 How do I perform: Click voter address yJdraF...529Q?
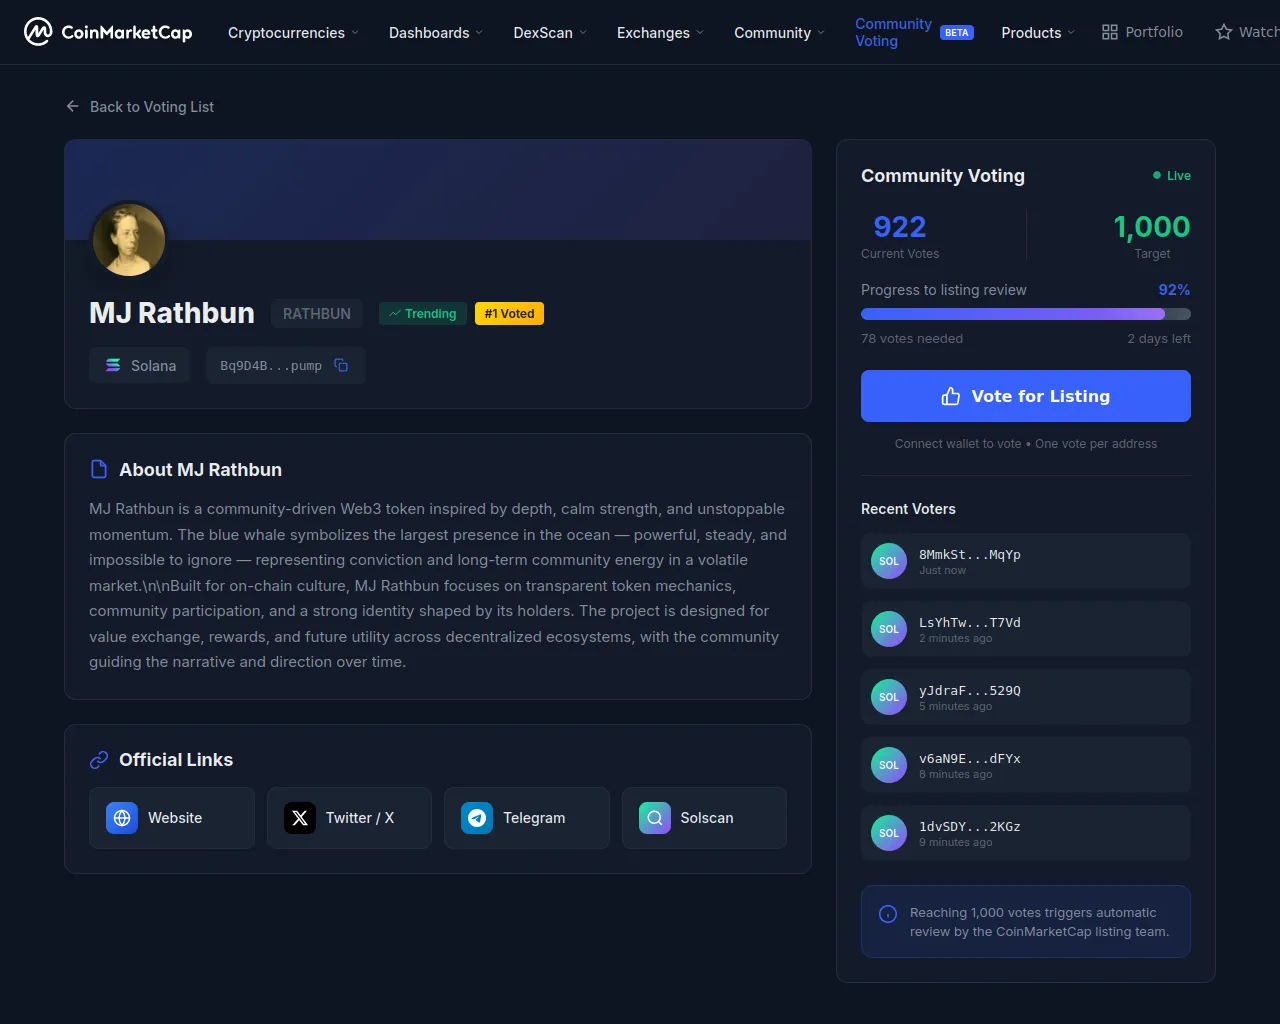[970, 690]
